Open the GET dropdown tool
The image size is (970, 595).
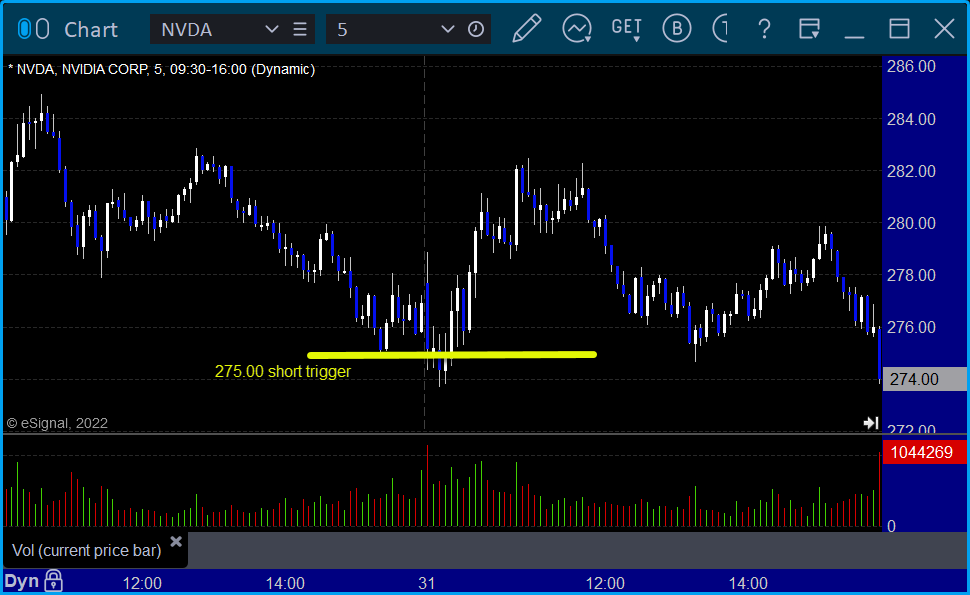(x=627, y=29)
